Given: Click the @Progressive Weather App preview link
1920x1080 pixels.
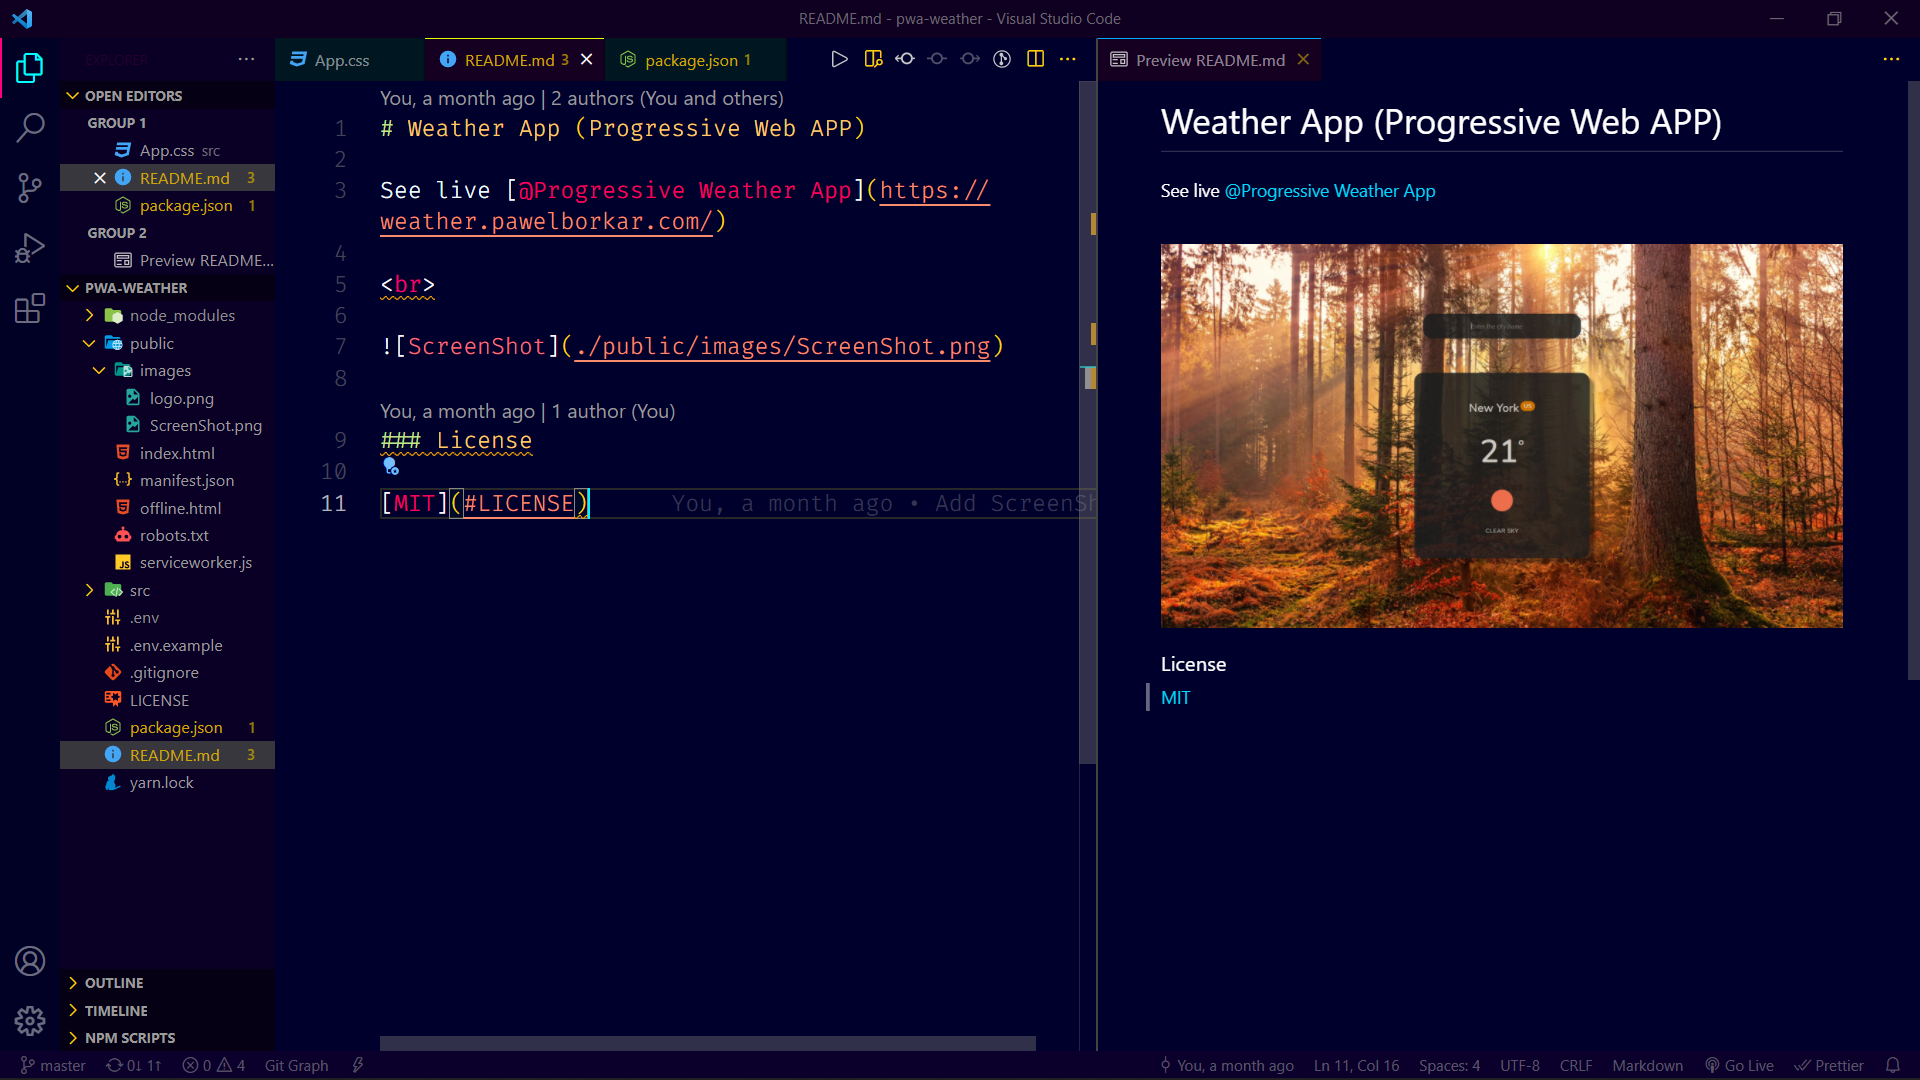Looking at the screenshot, I should pos(1329,191).
